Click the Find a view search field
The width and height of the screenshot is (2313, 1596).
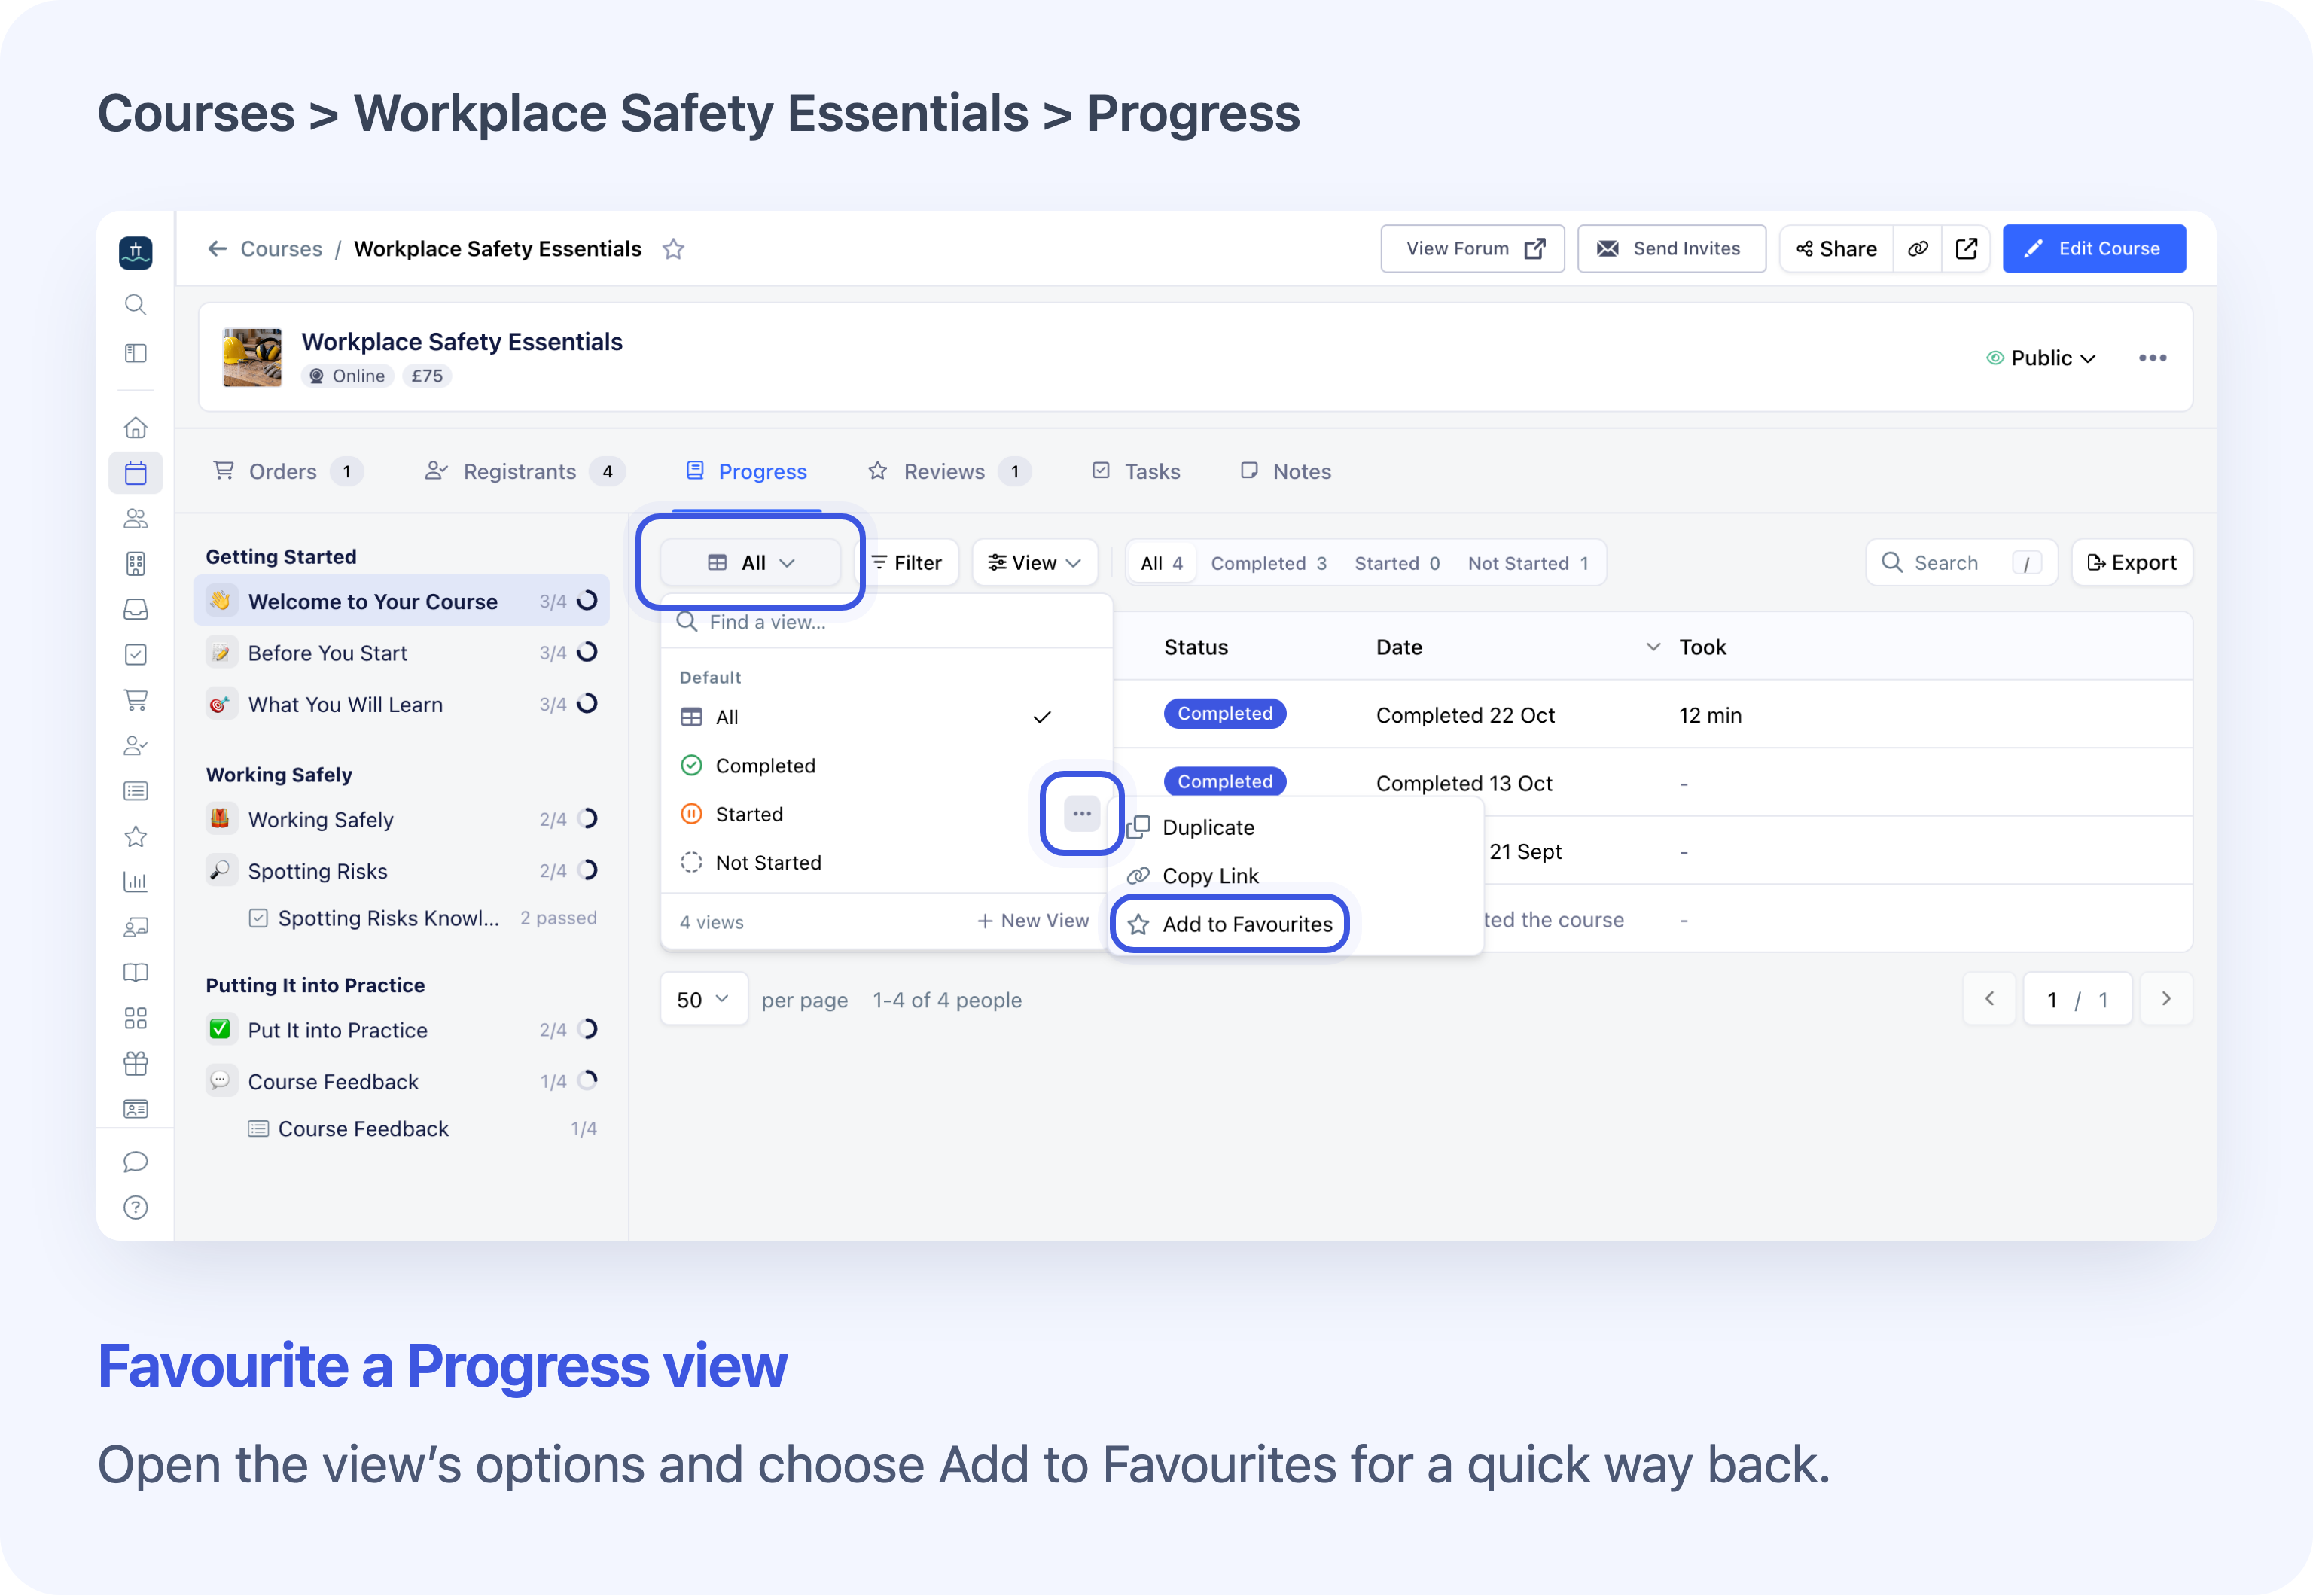(x=886, y=622)
